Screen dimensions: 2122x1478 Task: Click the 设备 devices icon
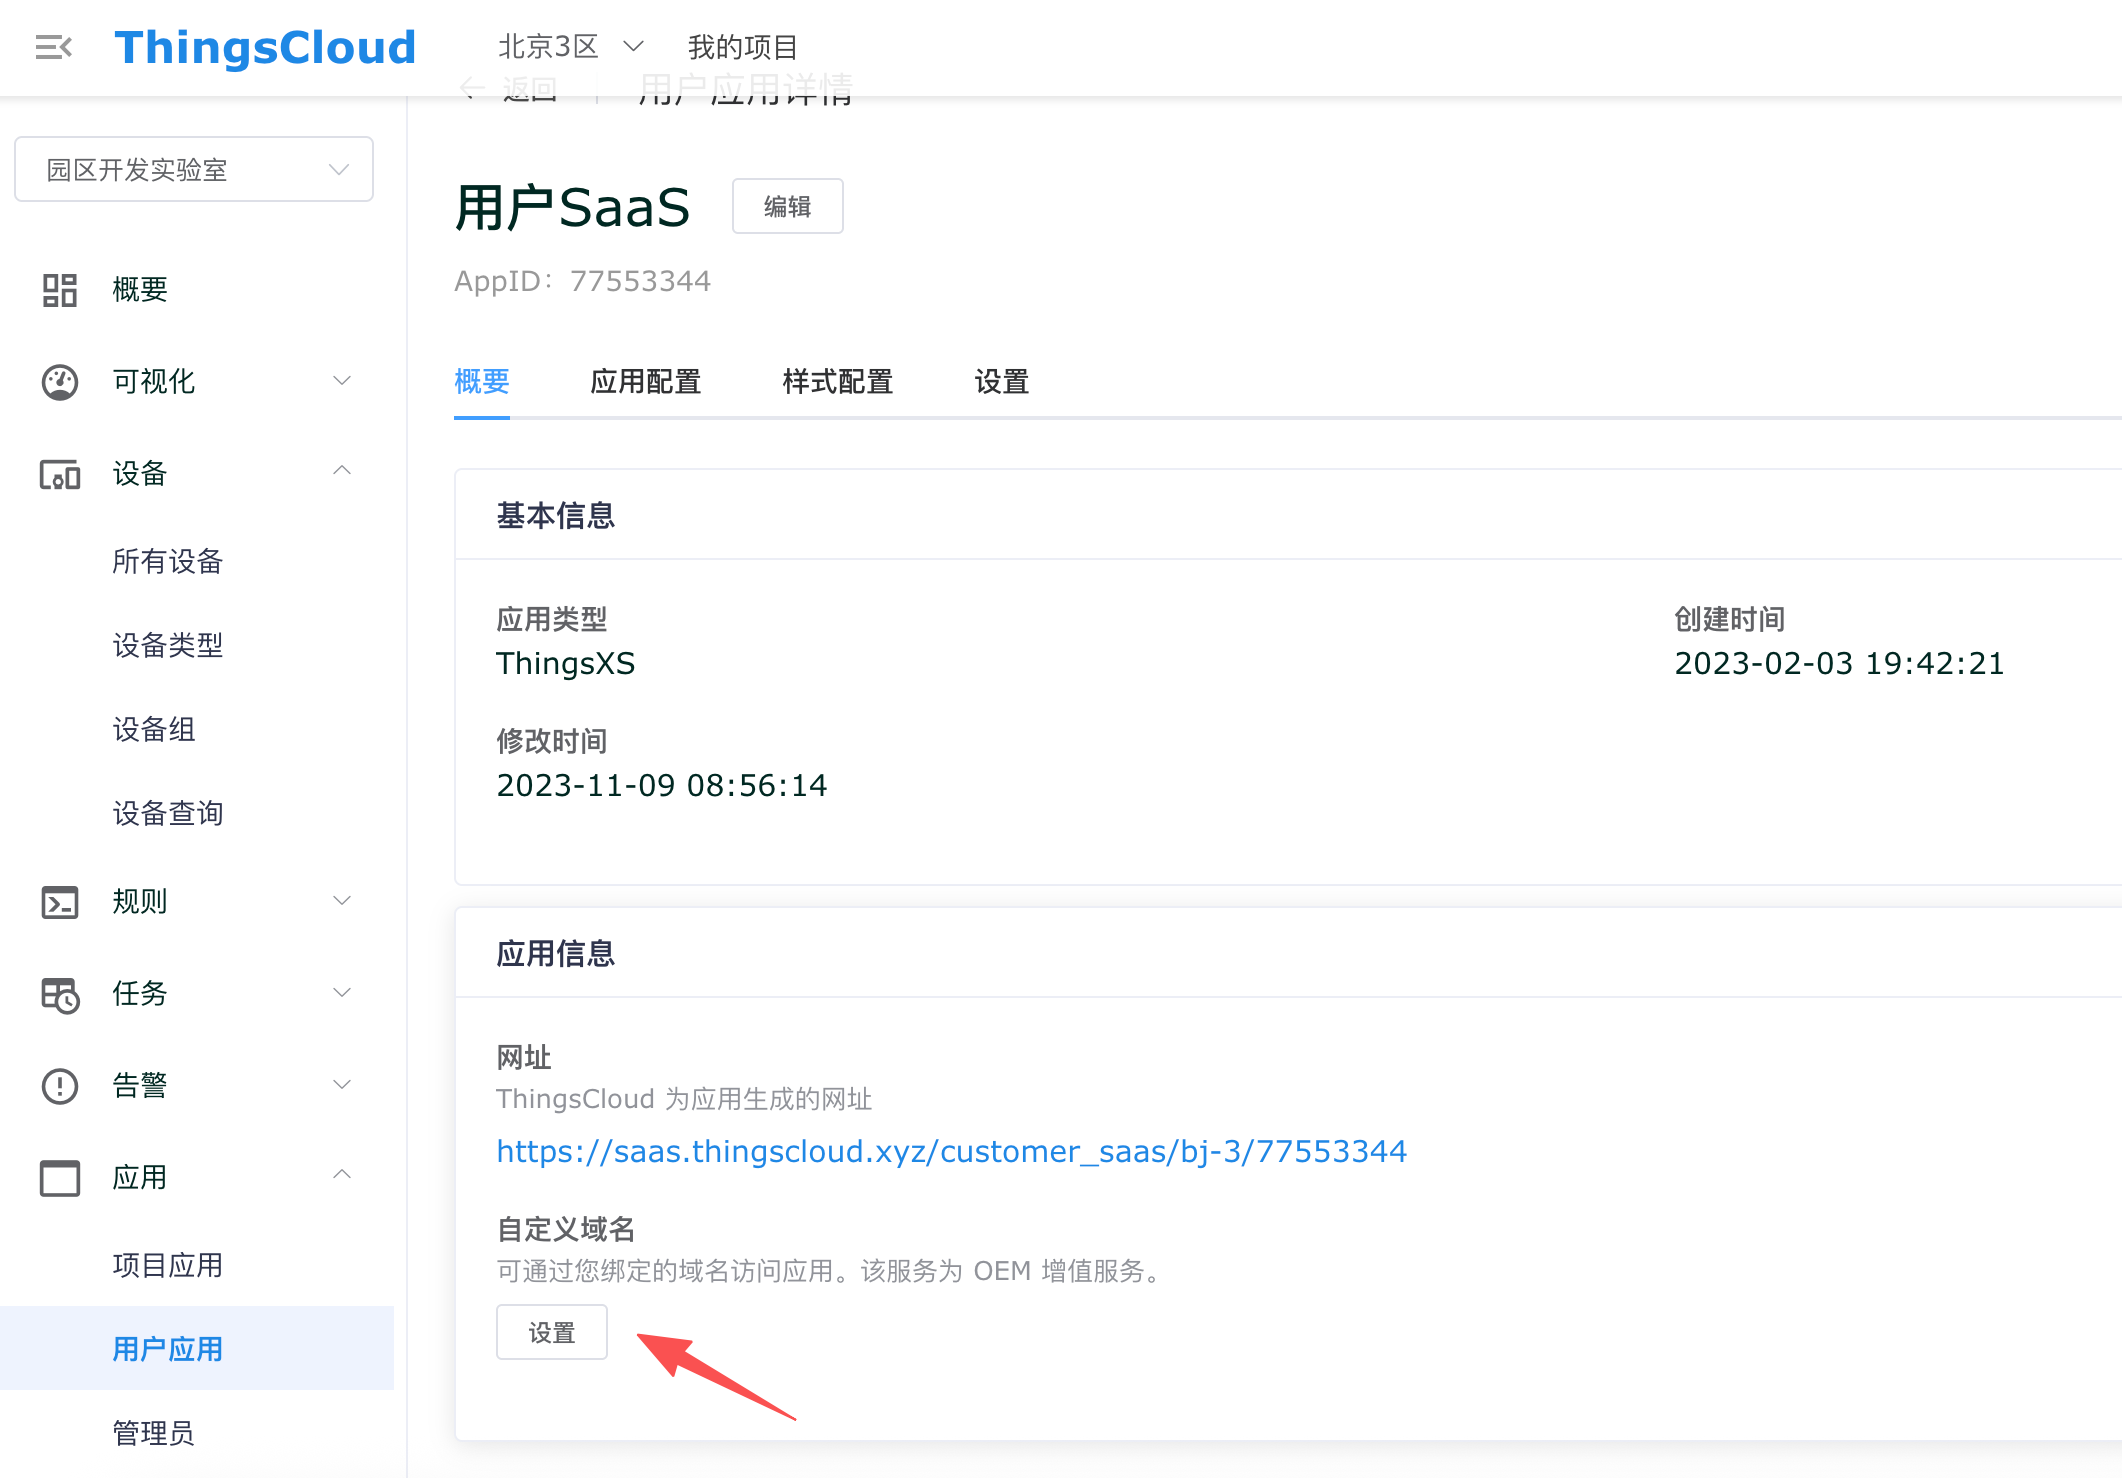point(60,474)
